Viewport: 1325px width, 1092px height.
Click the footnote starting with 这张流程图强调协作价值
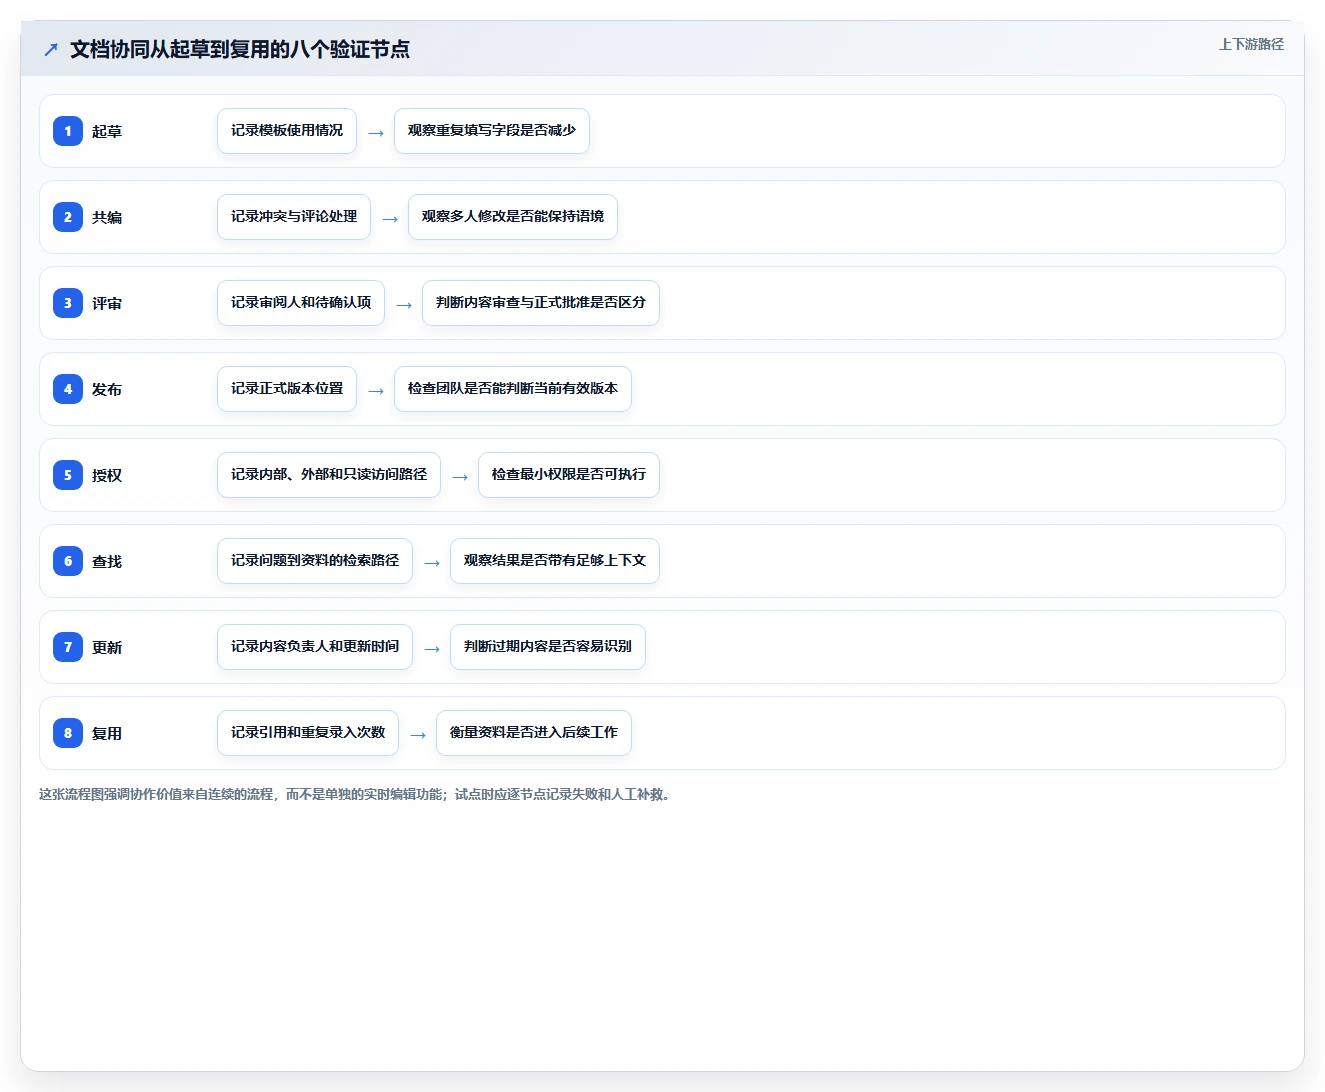[x=355, y=794]
